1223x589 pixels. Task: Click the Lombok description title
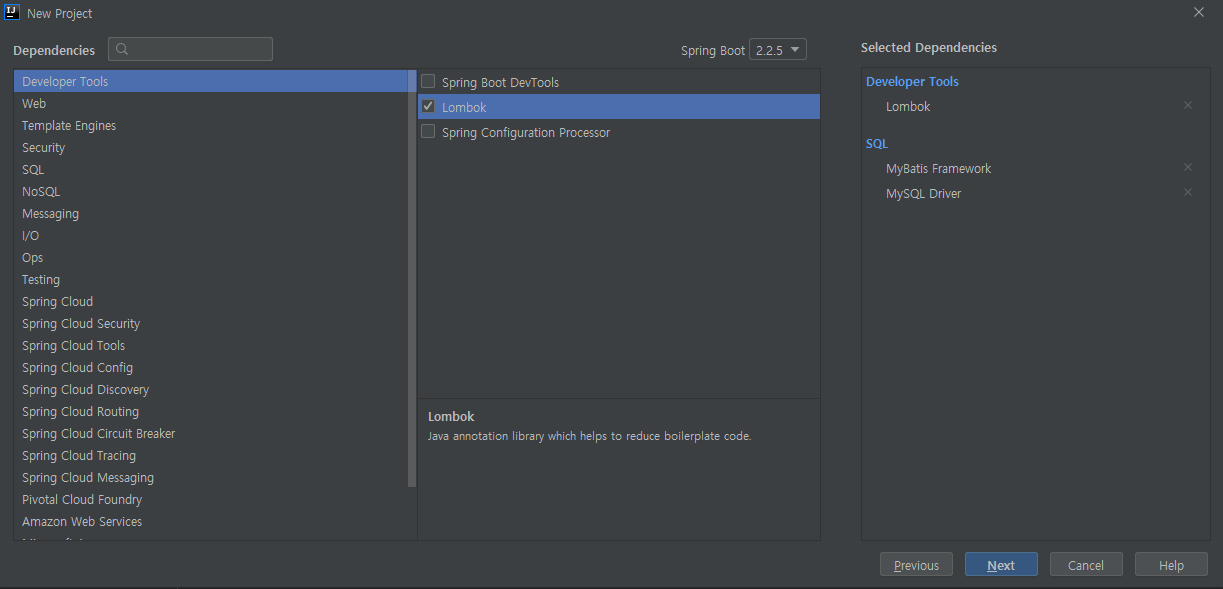(451, 416)
